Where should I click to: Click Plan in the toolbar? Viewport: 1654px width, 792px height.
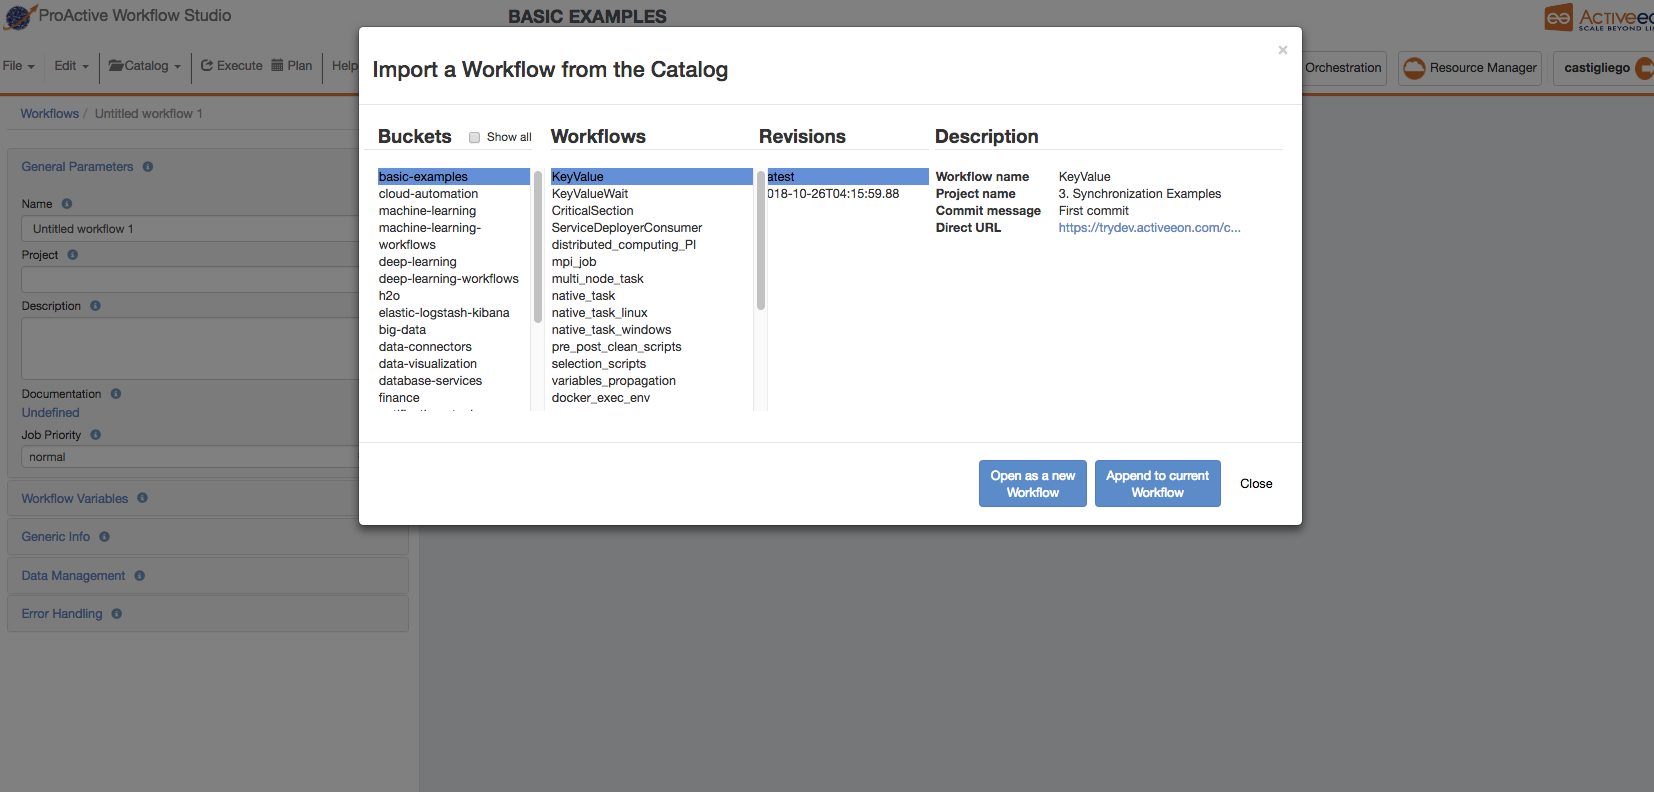click(x=292, y=66)
